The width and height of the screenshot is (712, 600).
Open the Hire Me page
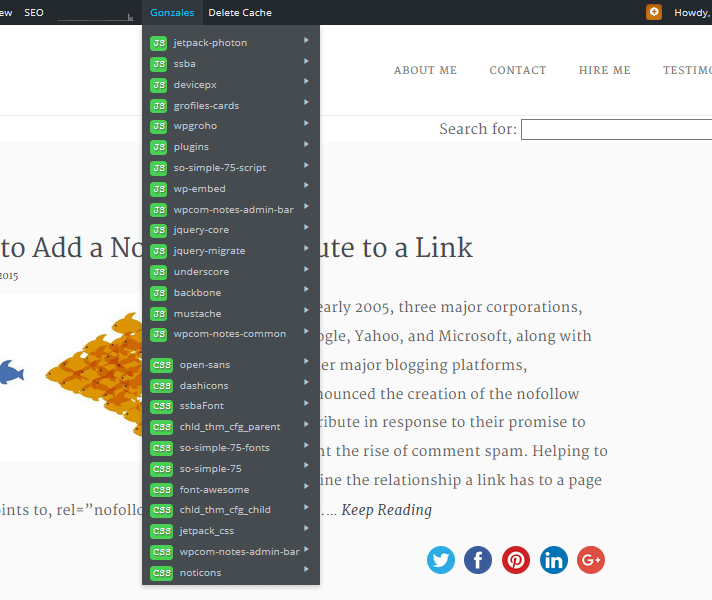pyautogui.click(x=604, y=70)
